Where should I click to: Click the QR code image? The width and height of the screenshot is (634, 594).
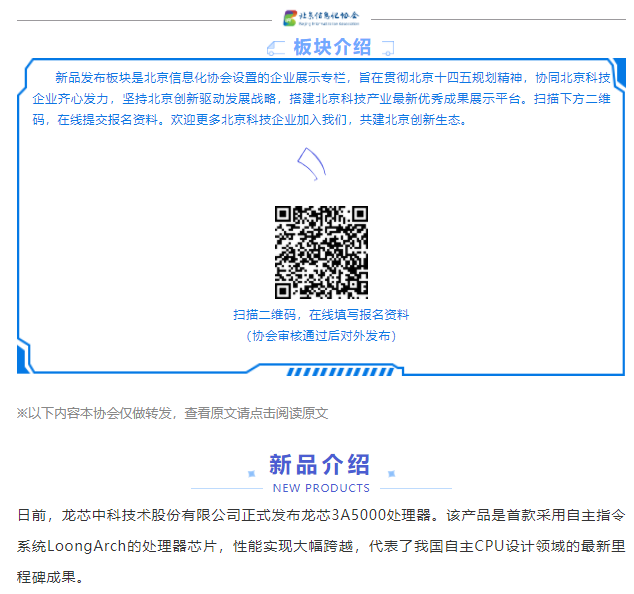click(x=321, y=252)
